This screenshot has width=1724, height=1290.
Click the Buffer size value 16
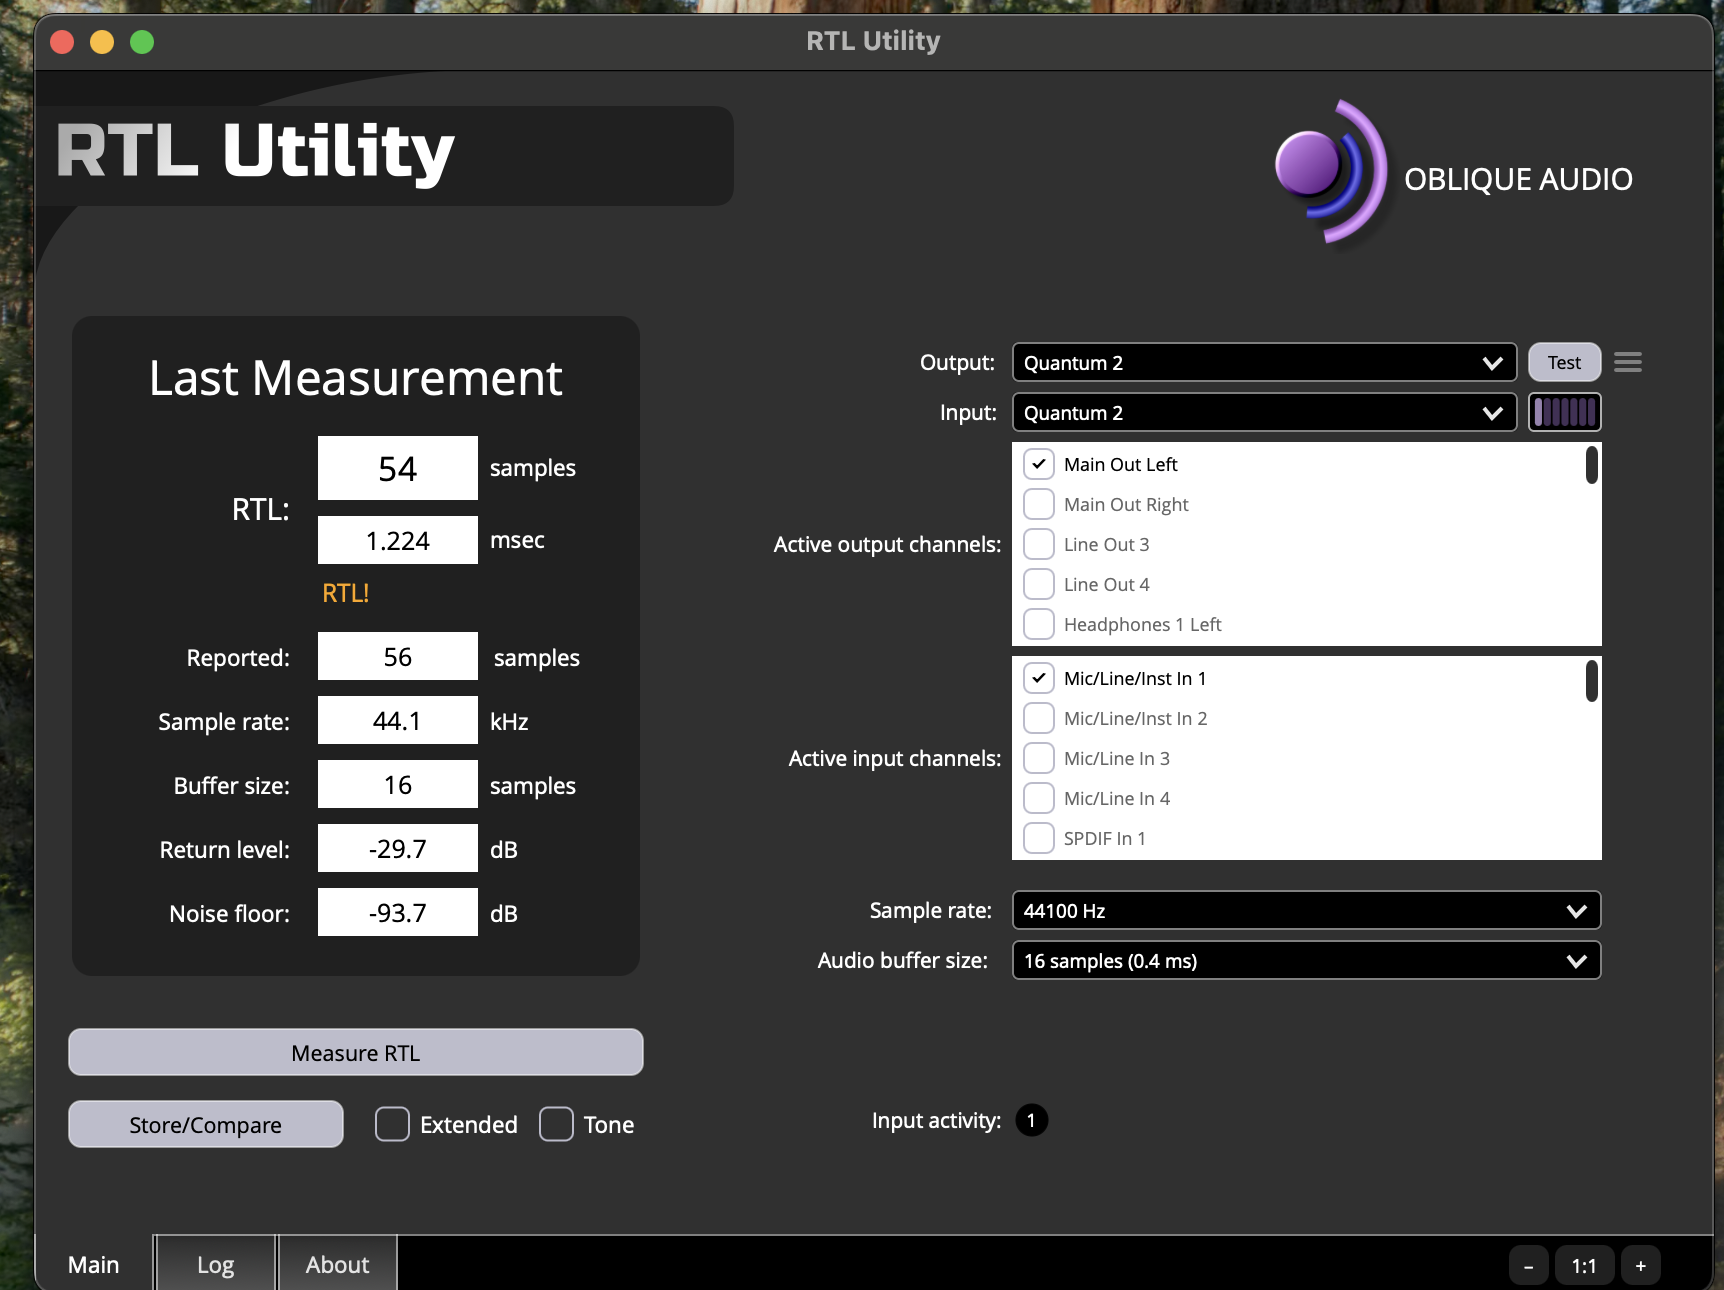(x=397, y=784)
